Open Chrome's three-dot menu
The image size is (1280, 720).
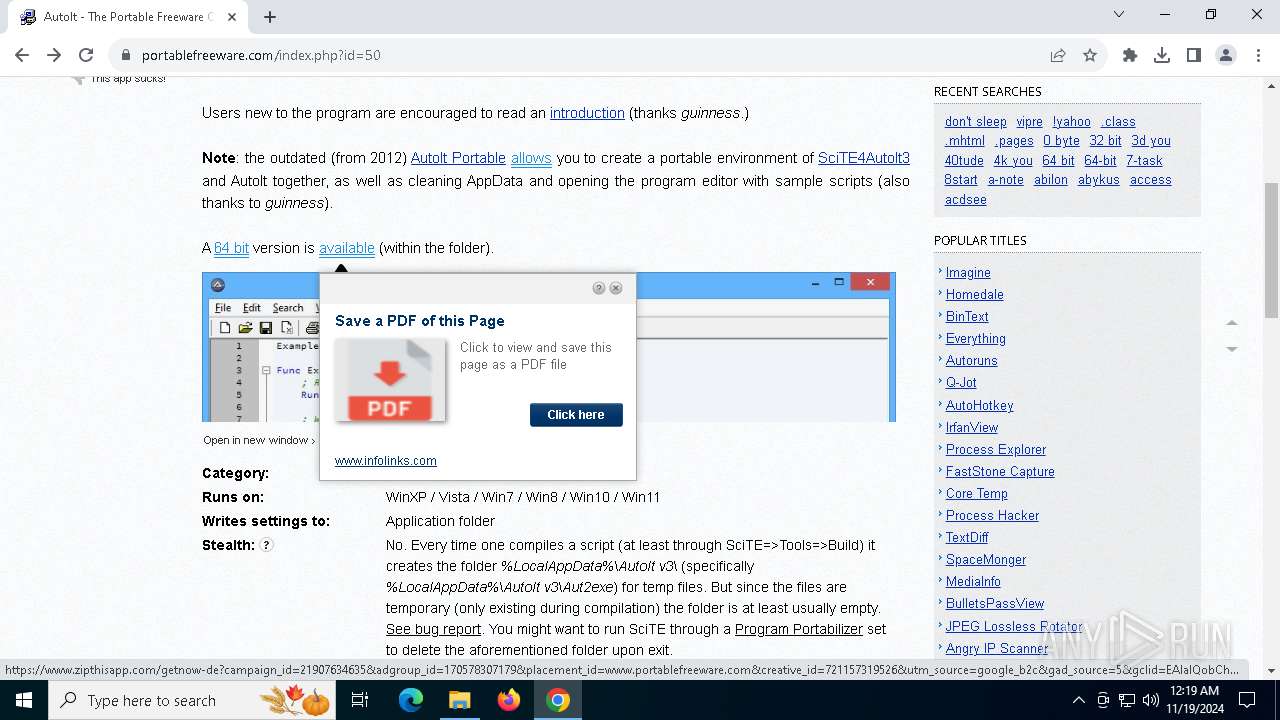tap(1258, 55)
